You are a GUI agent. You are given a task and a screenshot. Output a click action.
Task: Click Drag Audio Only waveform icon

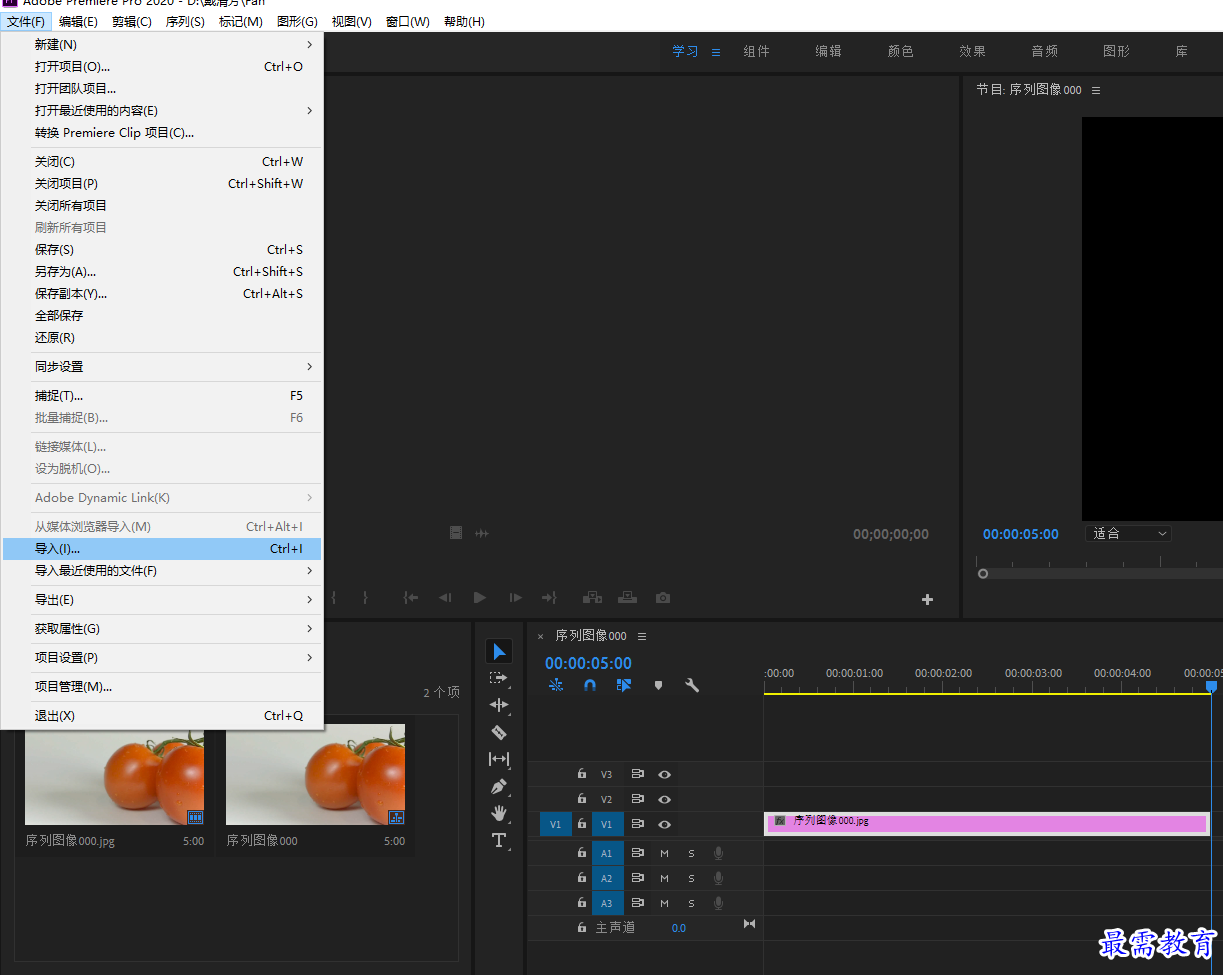click(482, 533)
